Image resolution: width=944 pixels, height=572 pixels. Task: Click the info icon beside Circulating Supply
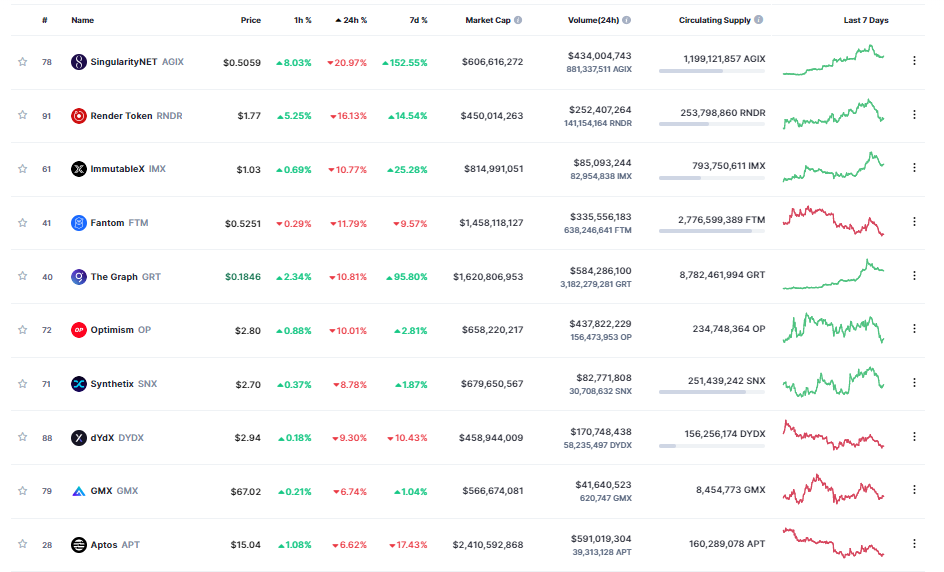pyautogui.click(x=759, y=20)
